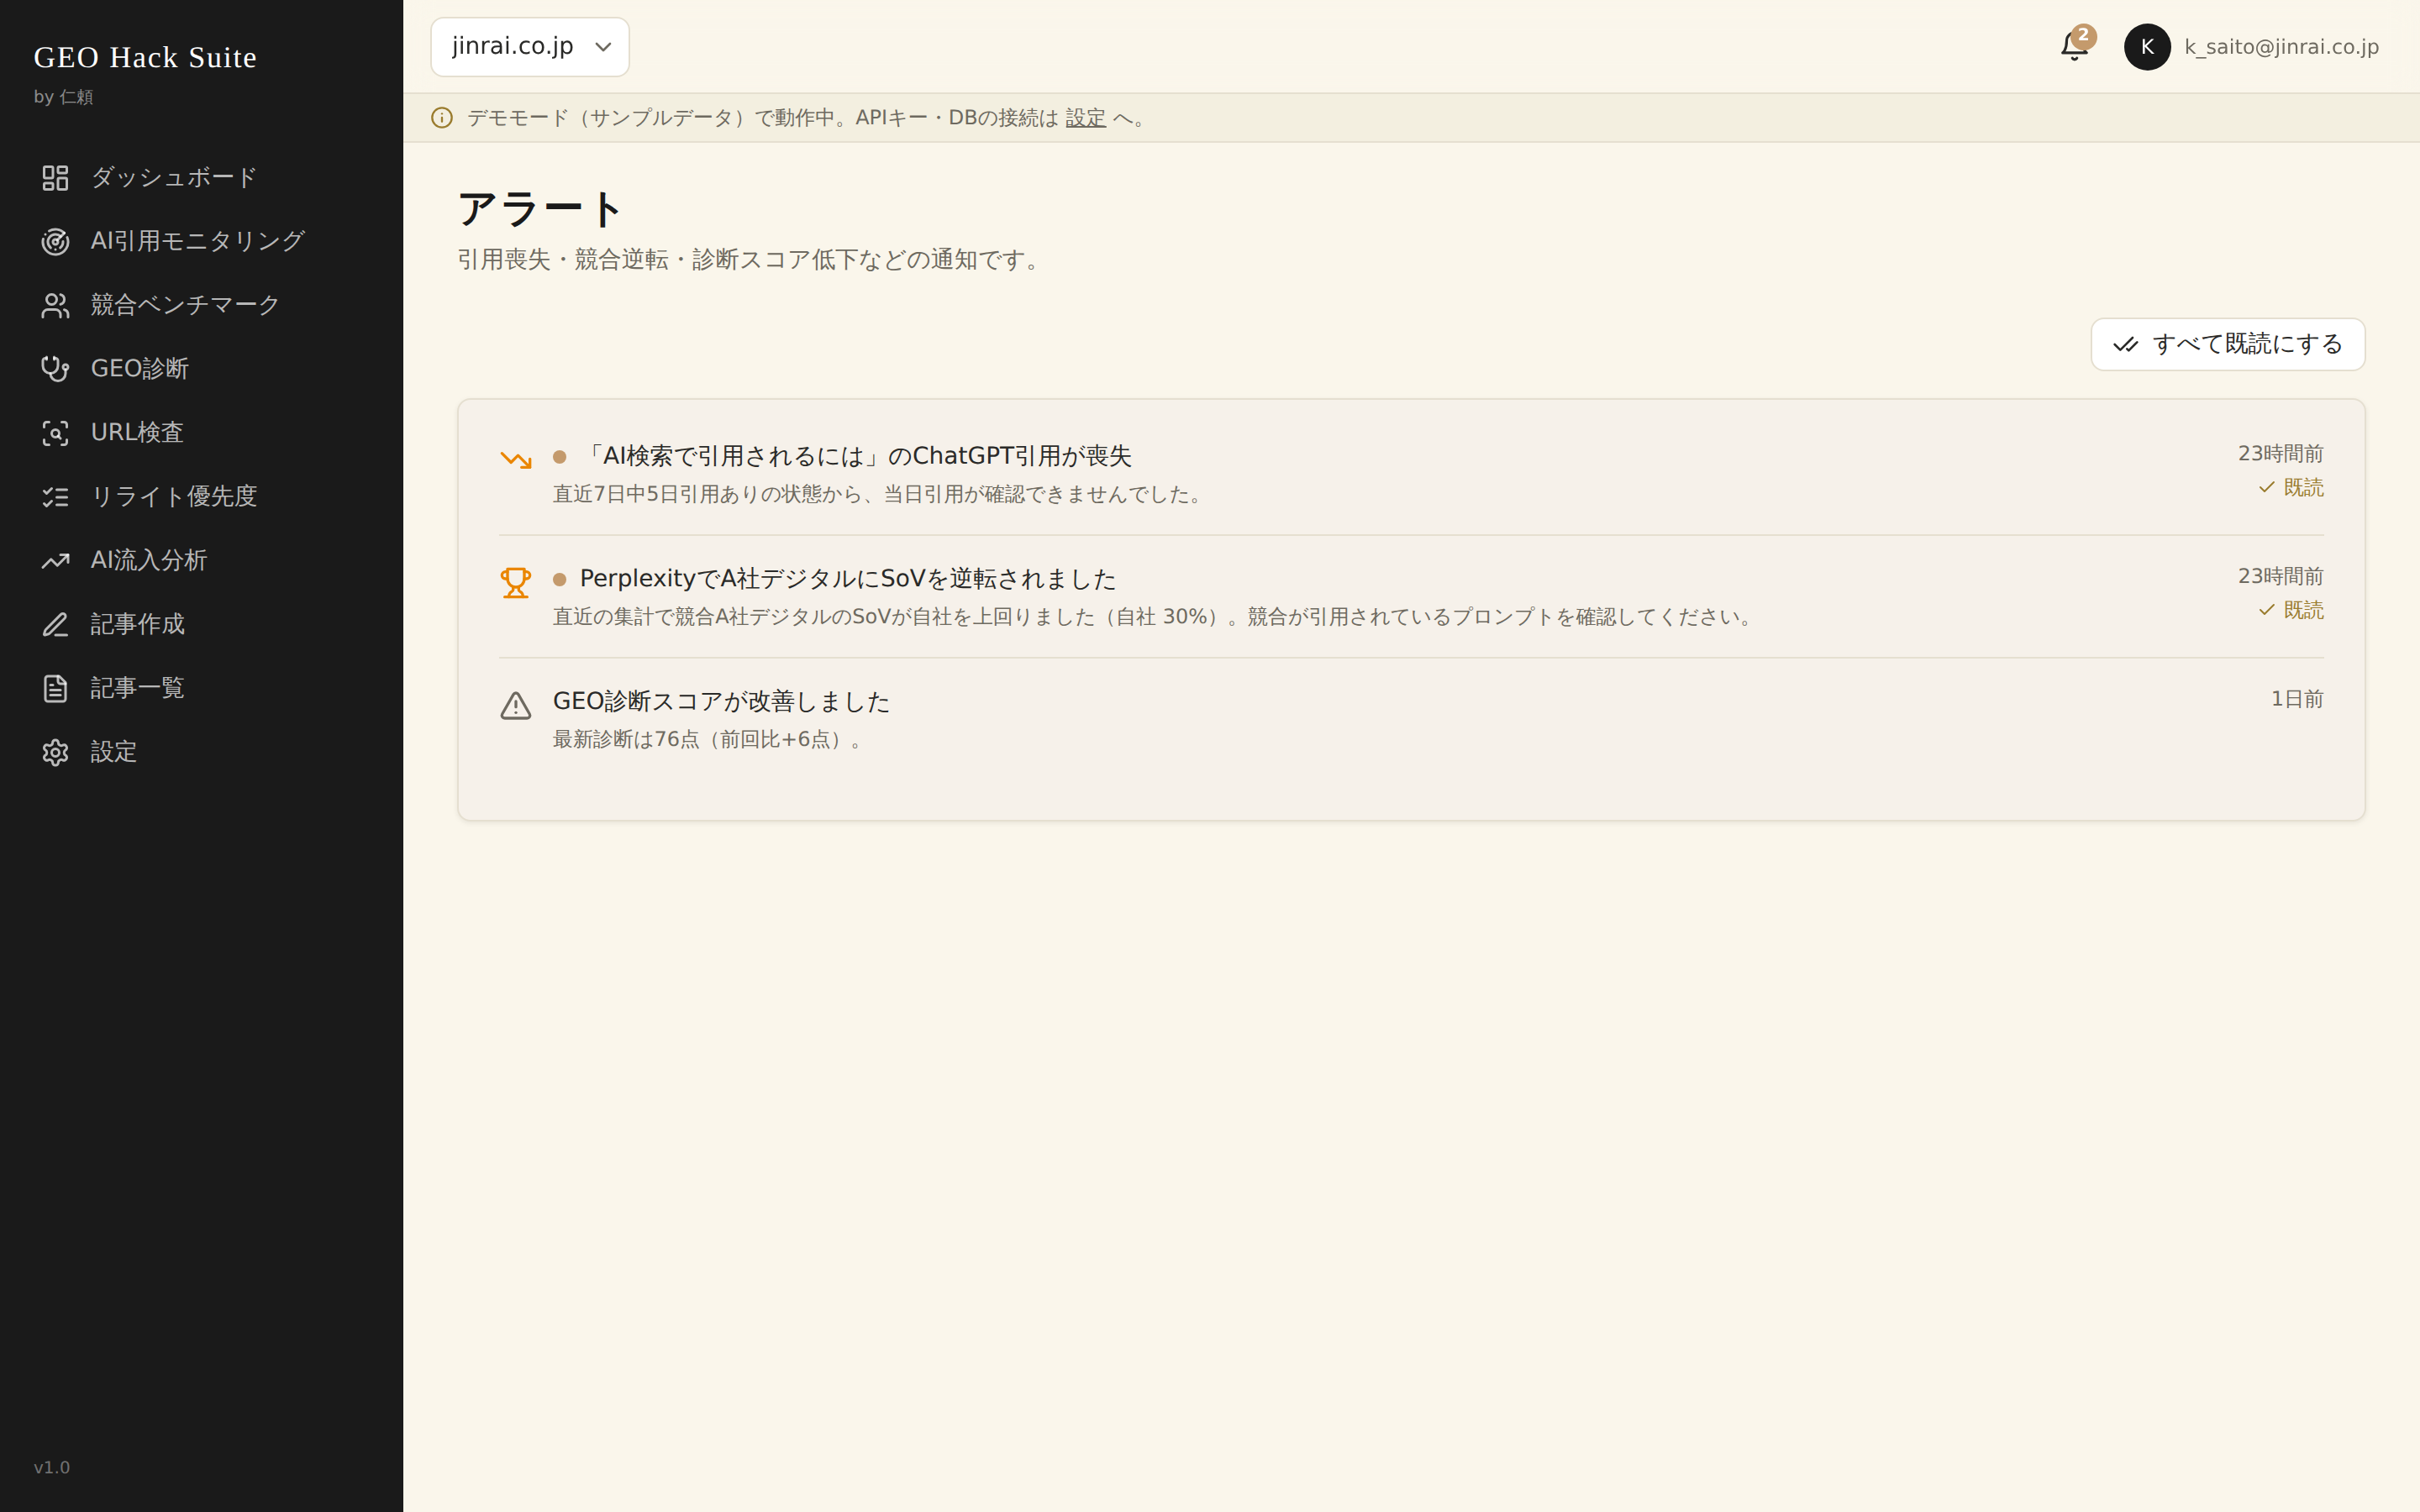2420x1512 pixels.
Task: Click the 1日前 timestamp
Action: click(2297, 699)
